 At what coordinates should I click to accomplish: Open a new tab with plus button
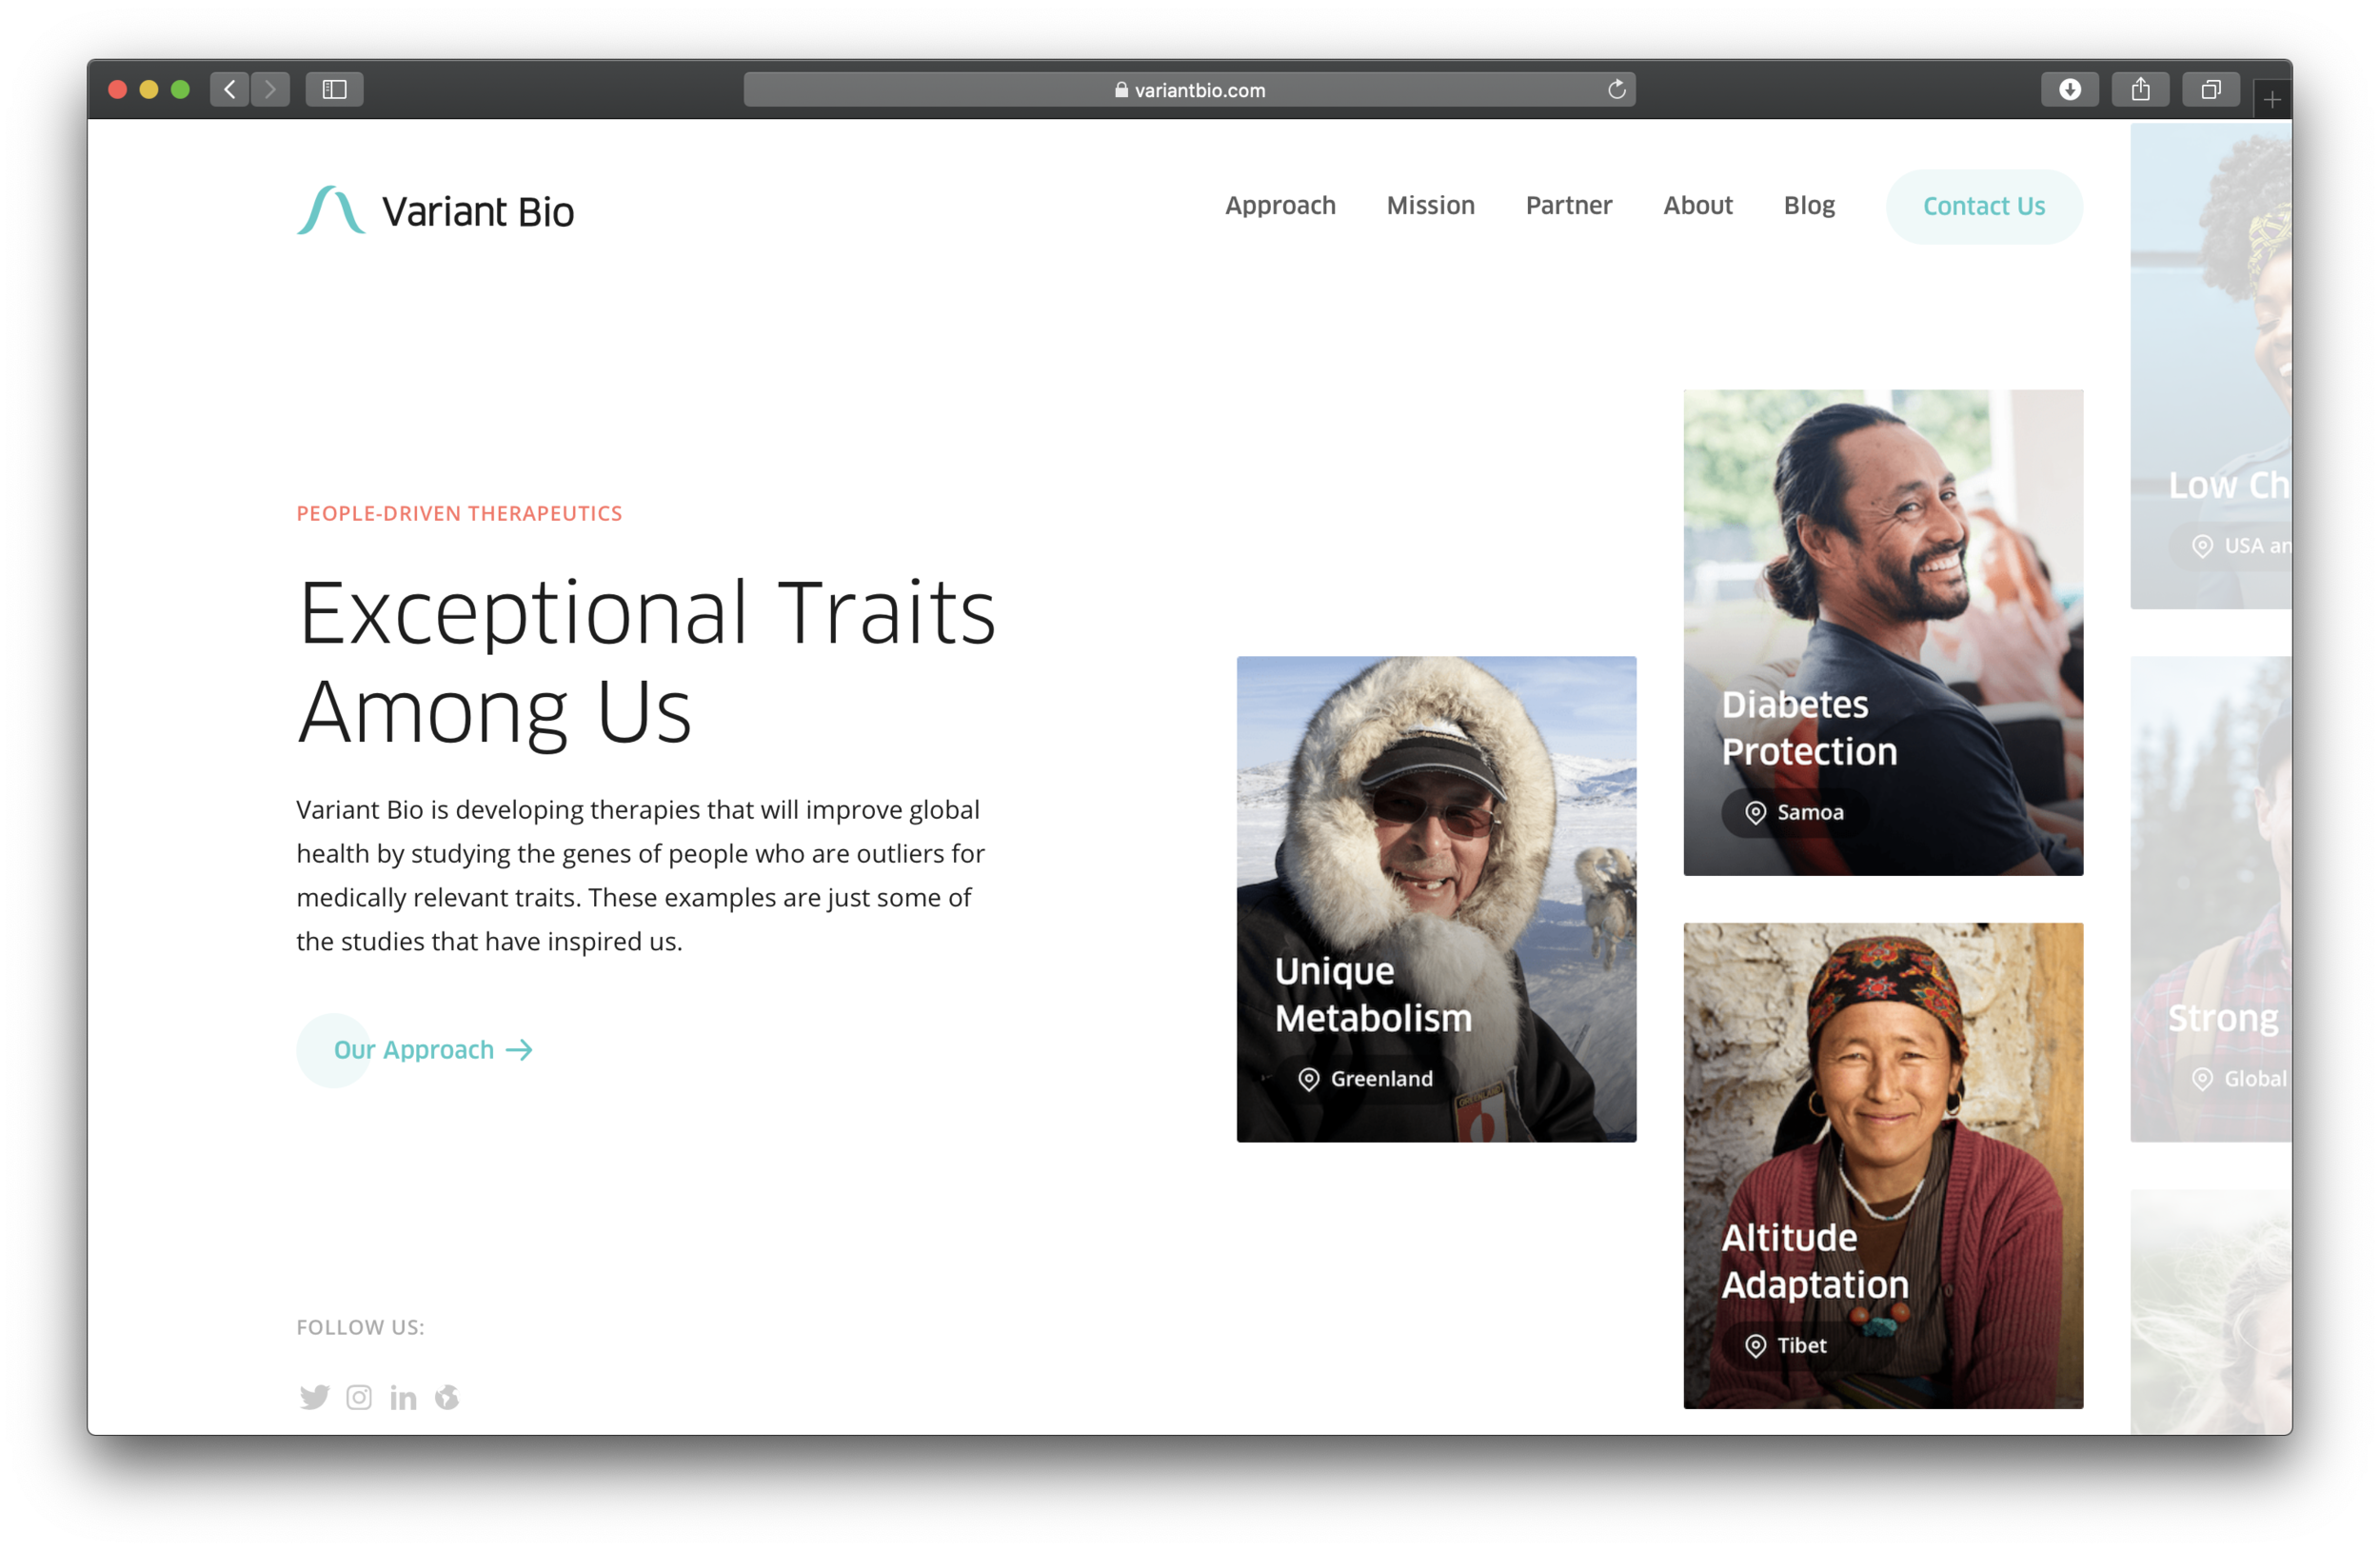[2272, 100]
